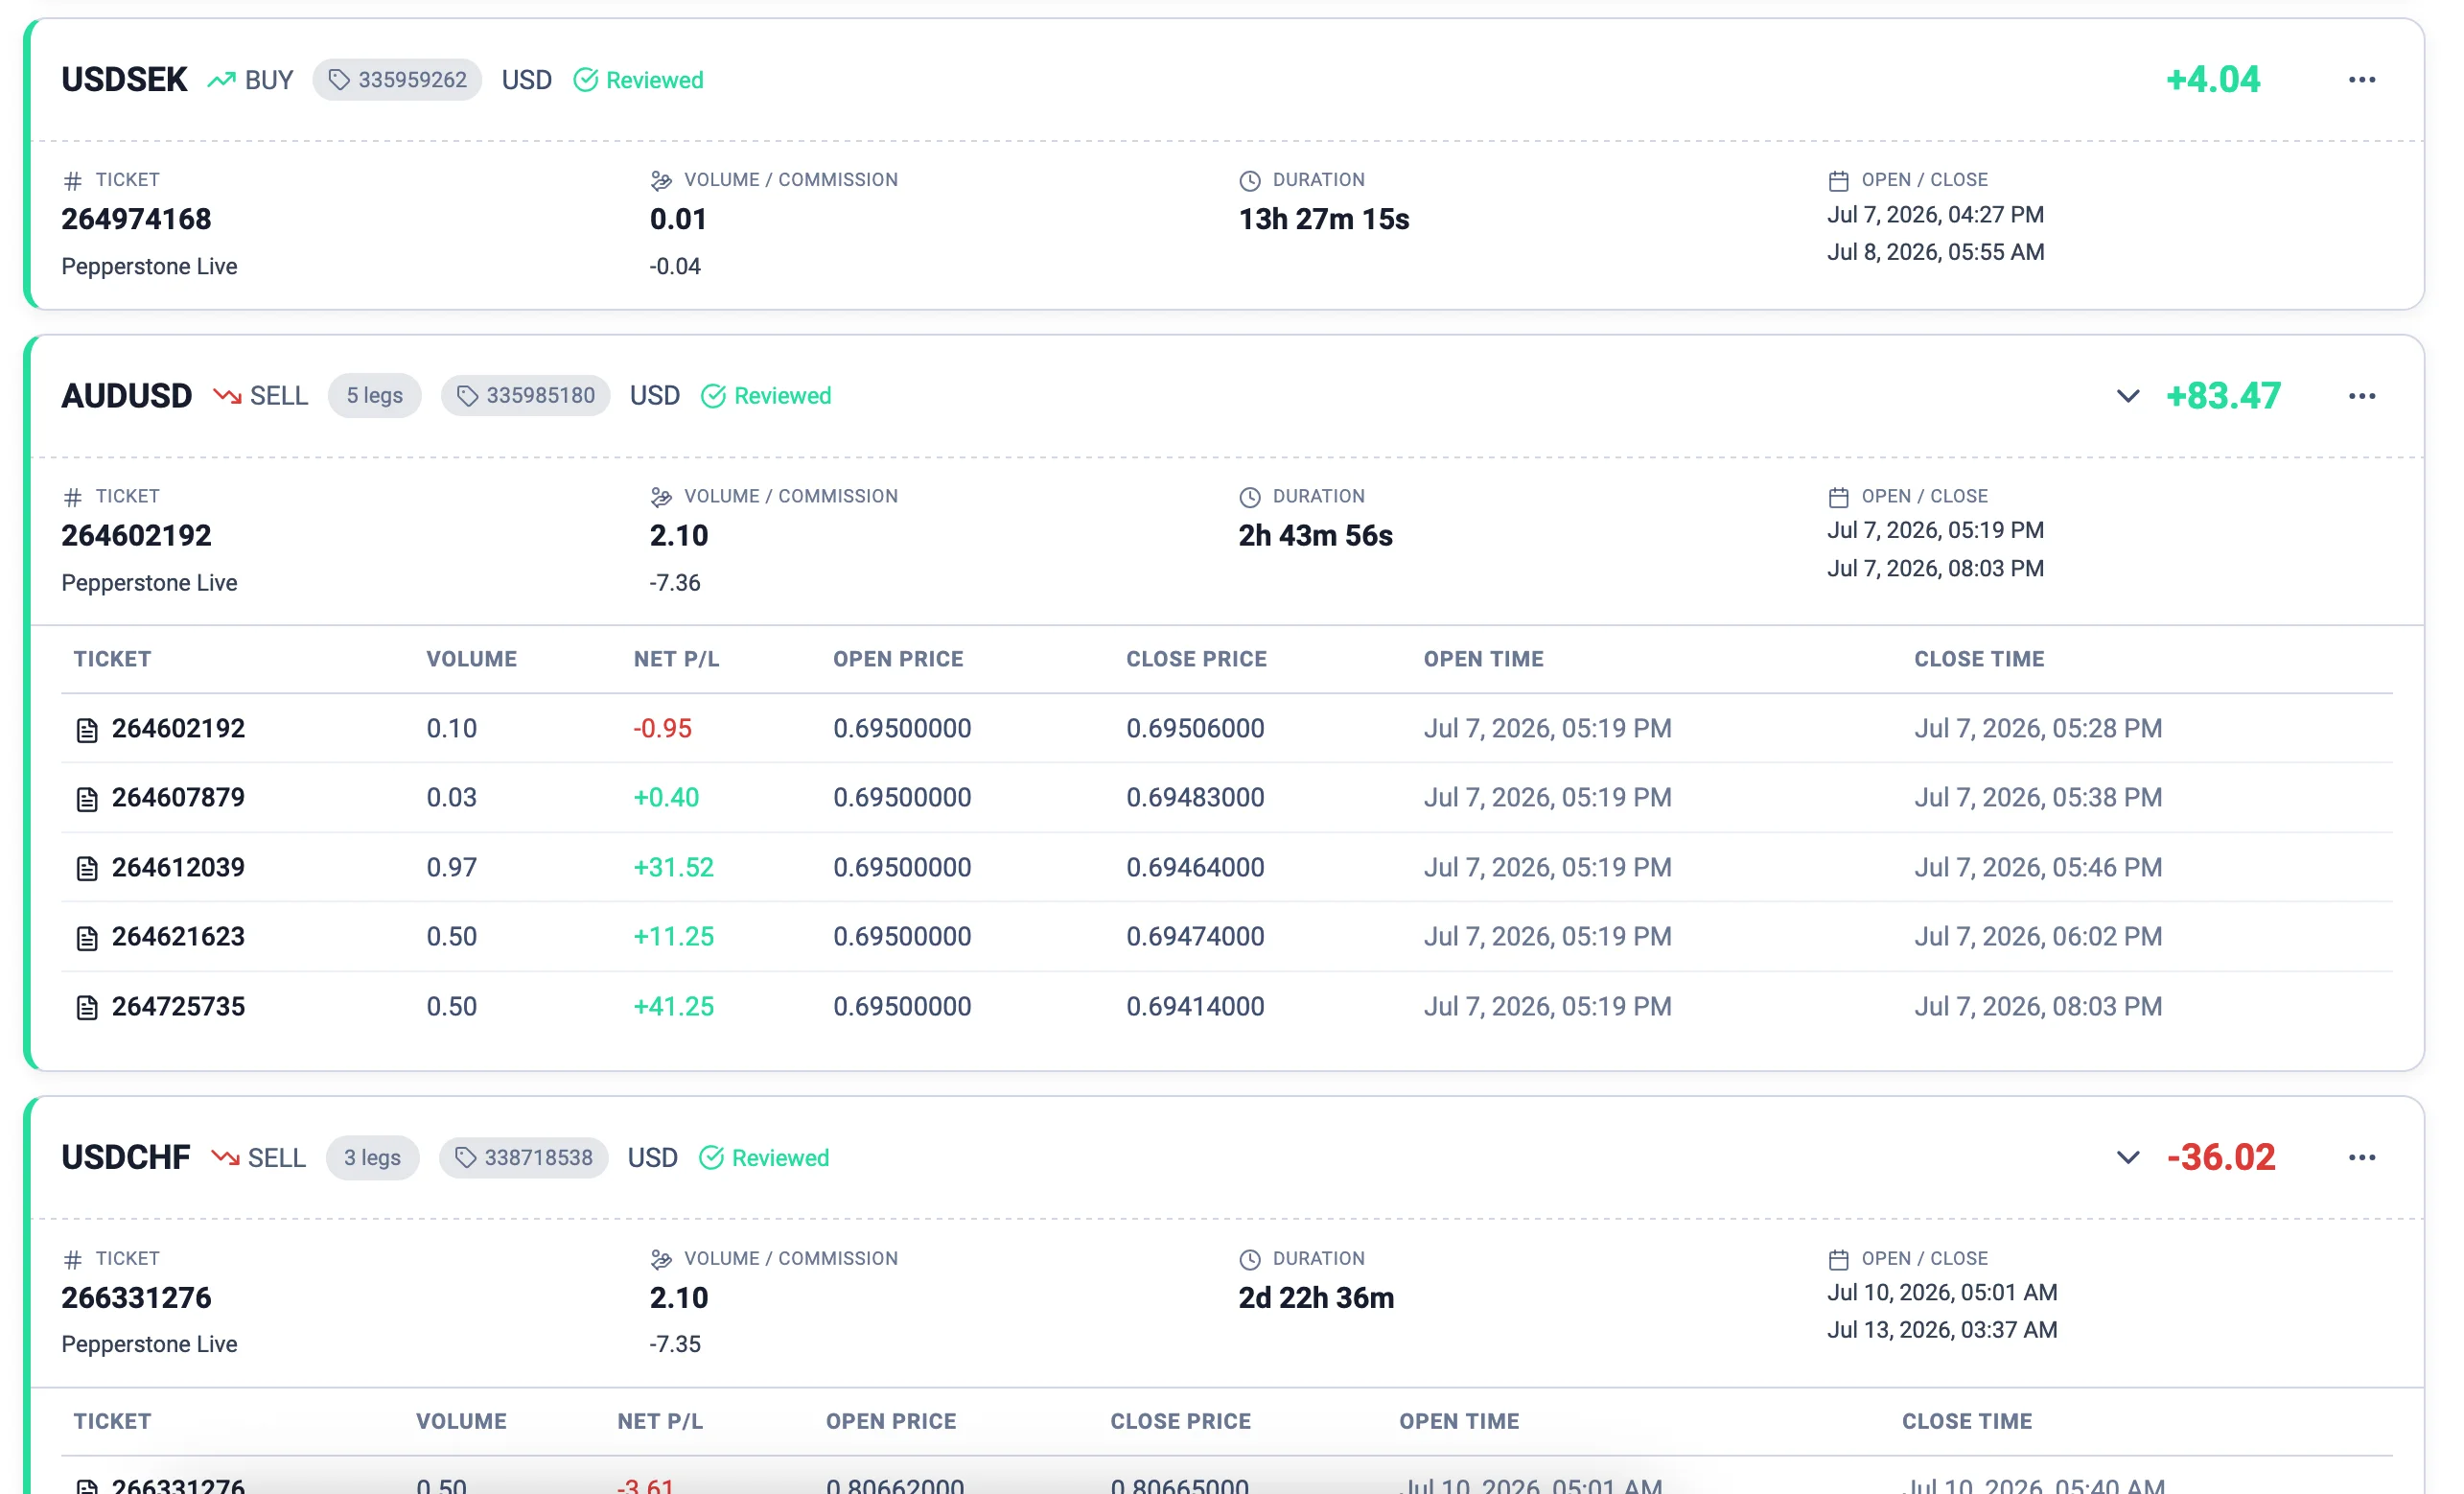
Task: Click the -36.02 loss value
Action: 2221,1157
